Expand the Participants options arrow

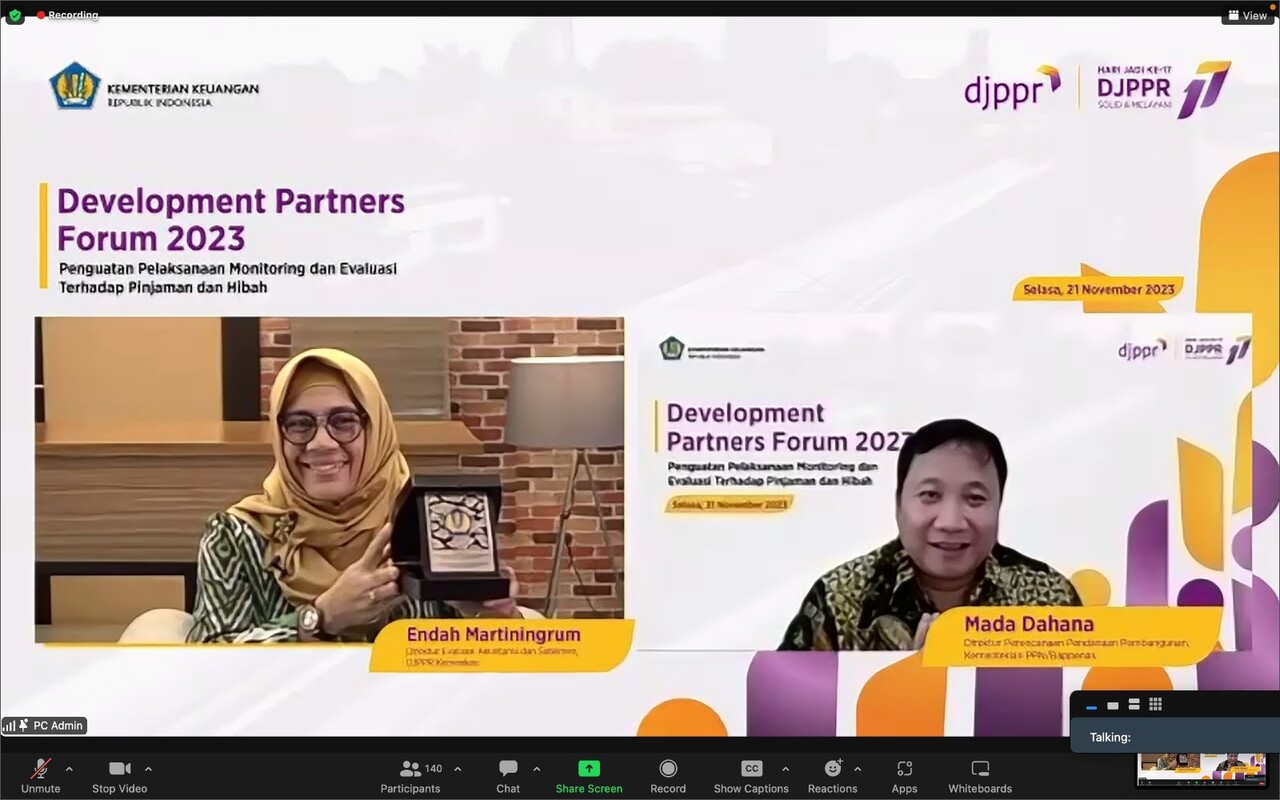click(x=458, y=769)
